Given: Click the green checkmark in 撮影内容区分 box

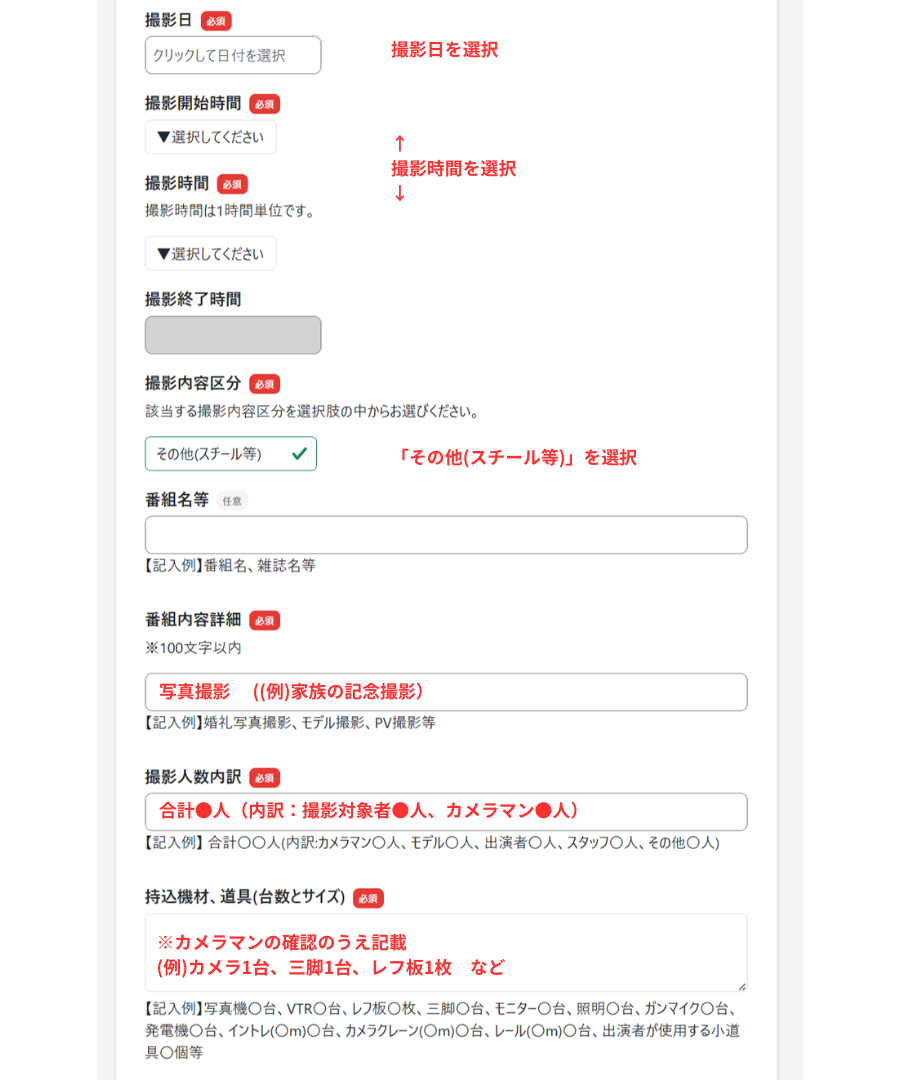Looking at the screenshot, I should click(299, 453).
